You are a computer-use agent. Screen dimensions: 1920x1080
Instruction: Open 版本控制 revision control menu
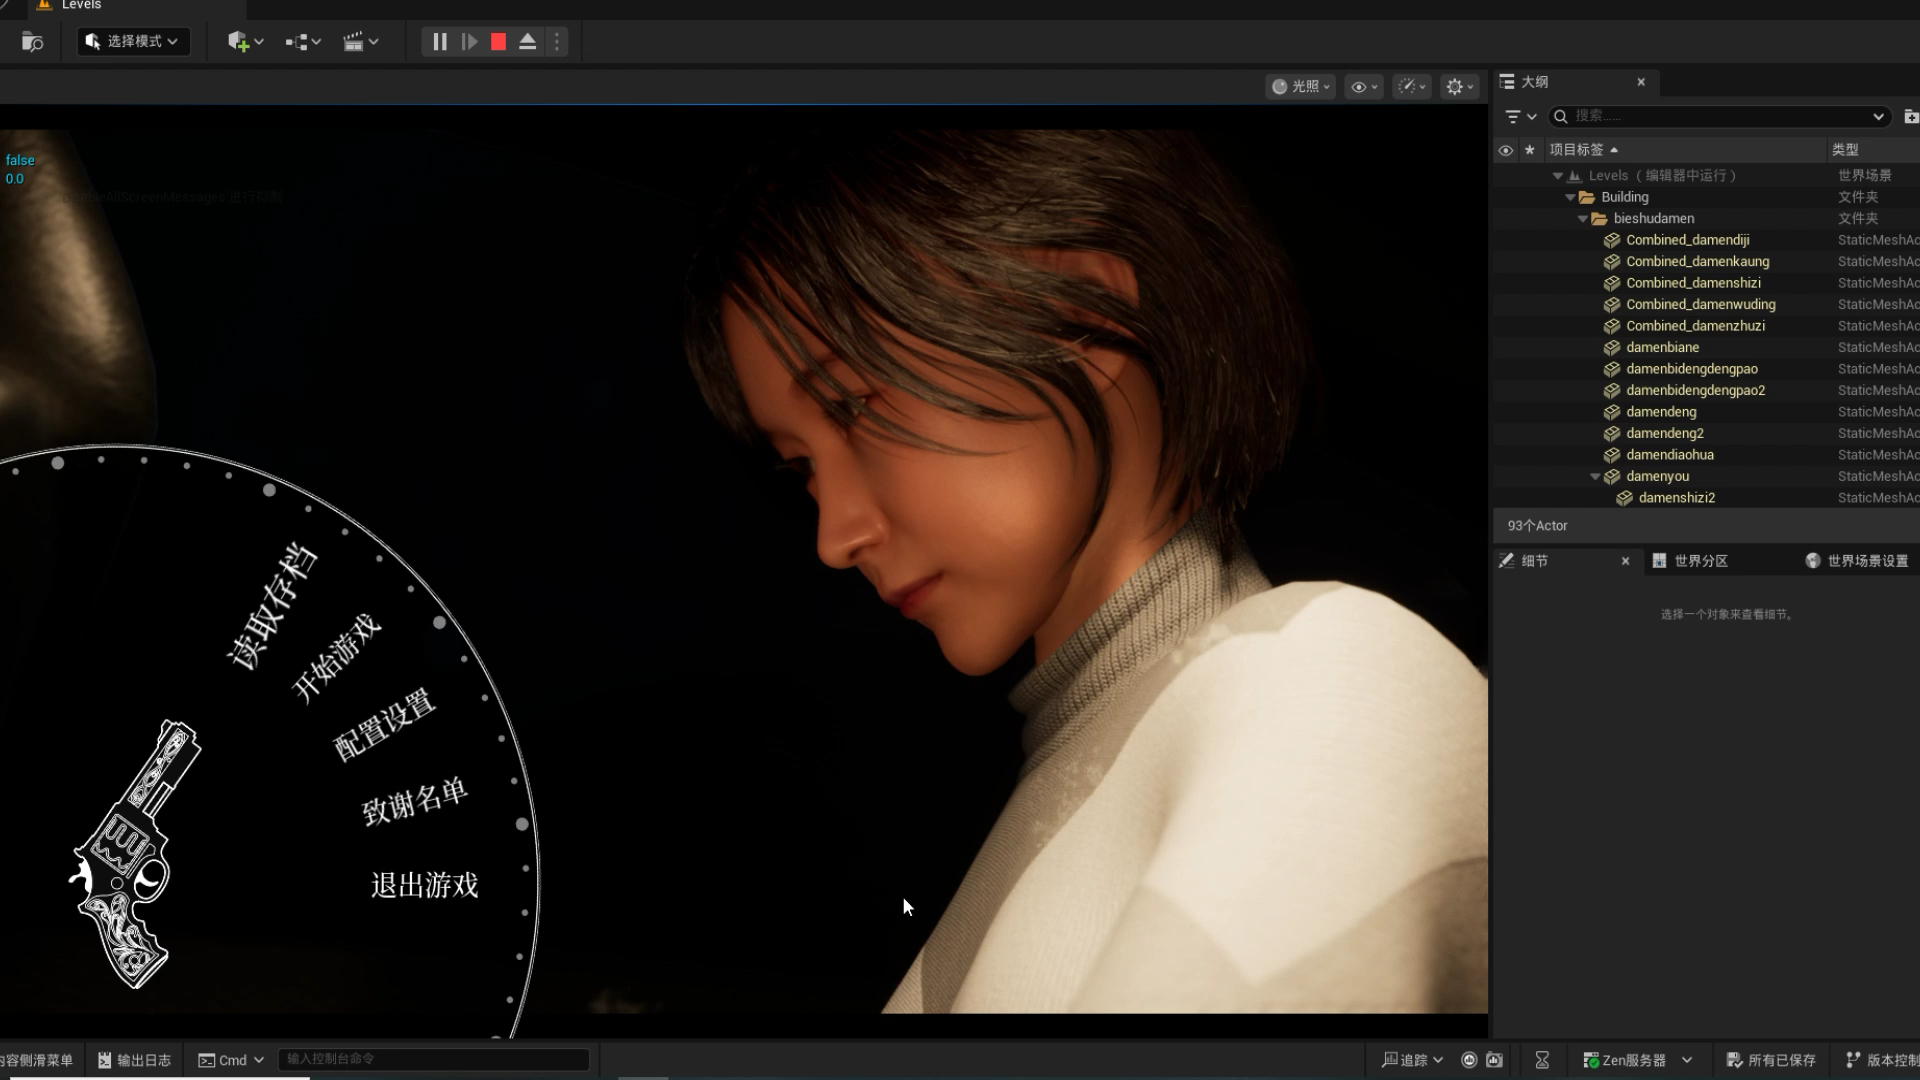pyautogui.click(x=1882, y=1060)
